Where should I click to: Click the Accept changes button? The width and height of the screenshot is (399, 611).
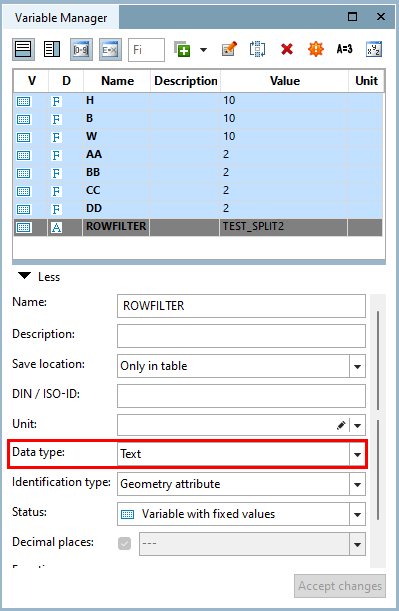pyautogui.click(x=340, y=586)
